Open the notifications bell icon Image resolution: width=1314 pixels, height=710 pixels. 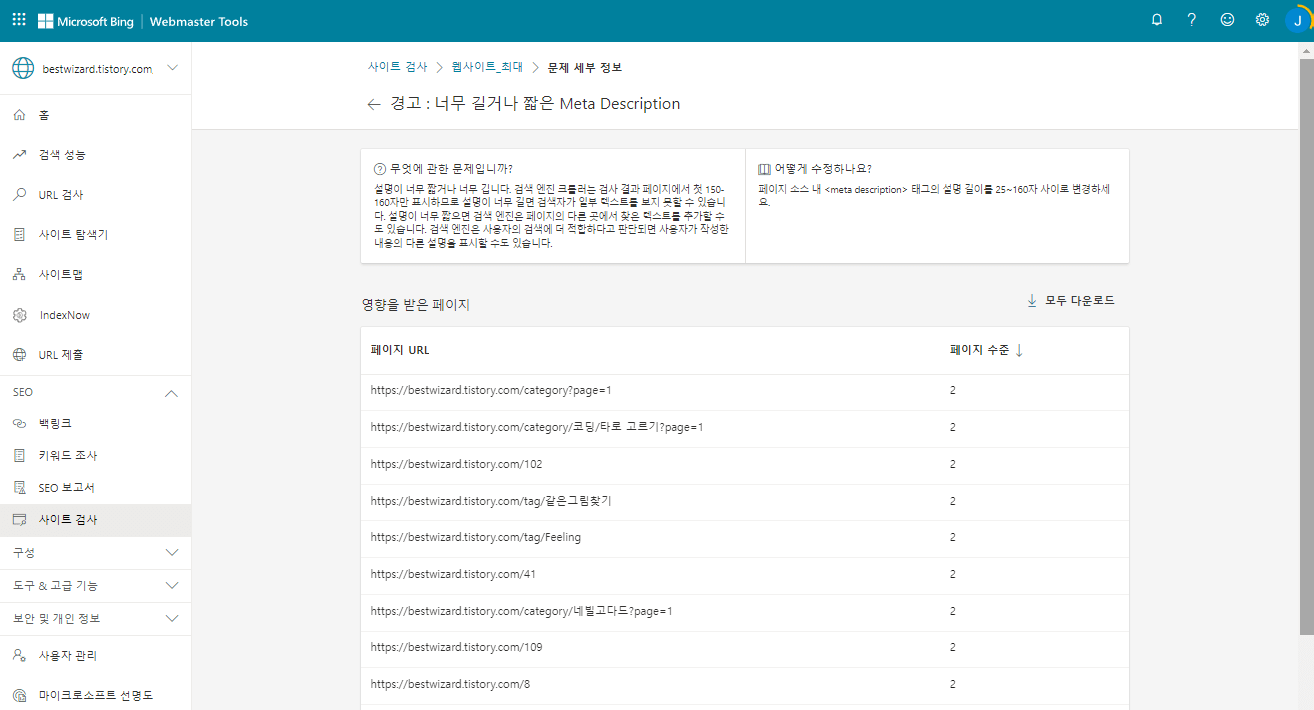coord(1157,19)
